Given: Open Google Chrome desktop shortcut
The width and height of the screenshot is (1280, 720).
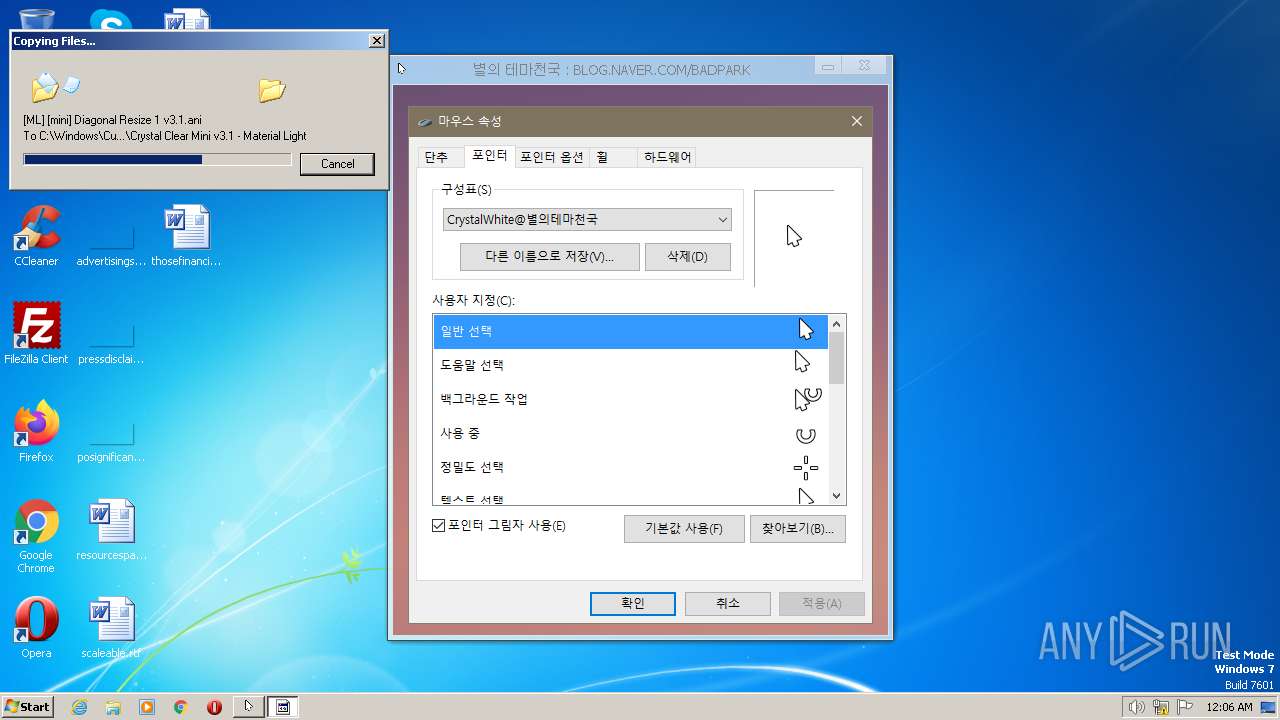Looking at the screenshot, I should point(36,536).
